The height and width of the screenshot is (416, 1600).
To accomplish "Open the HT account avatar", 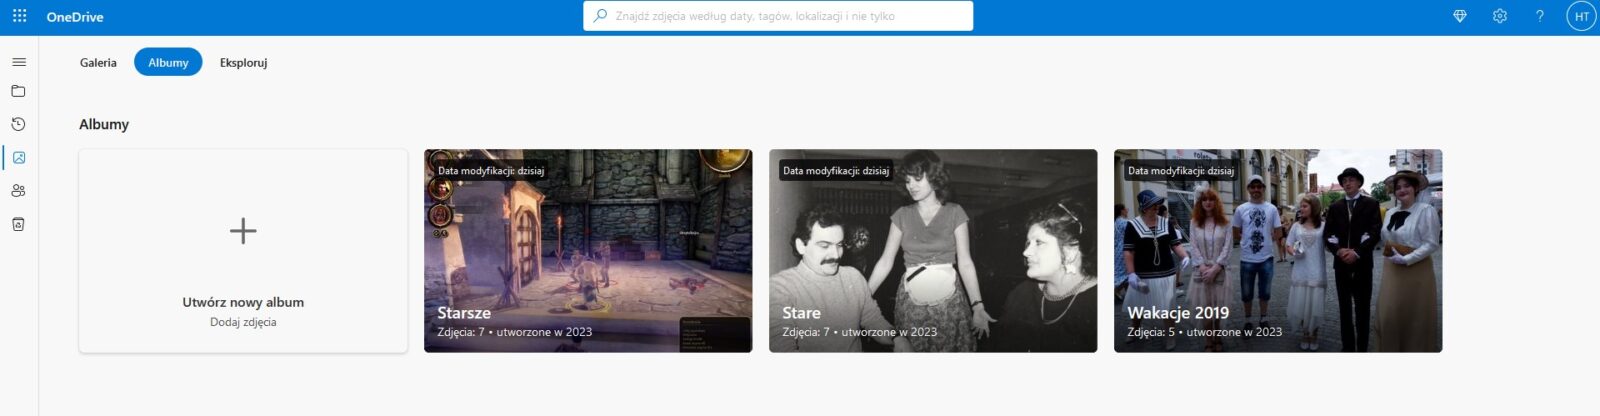I will pos(1581,16).
